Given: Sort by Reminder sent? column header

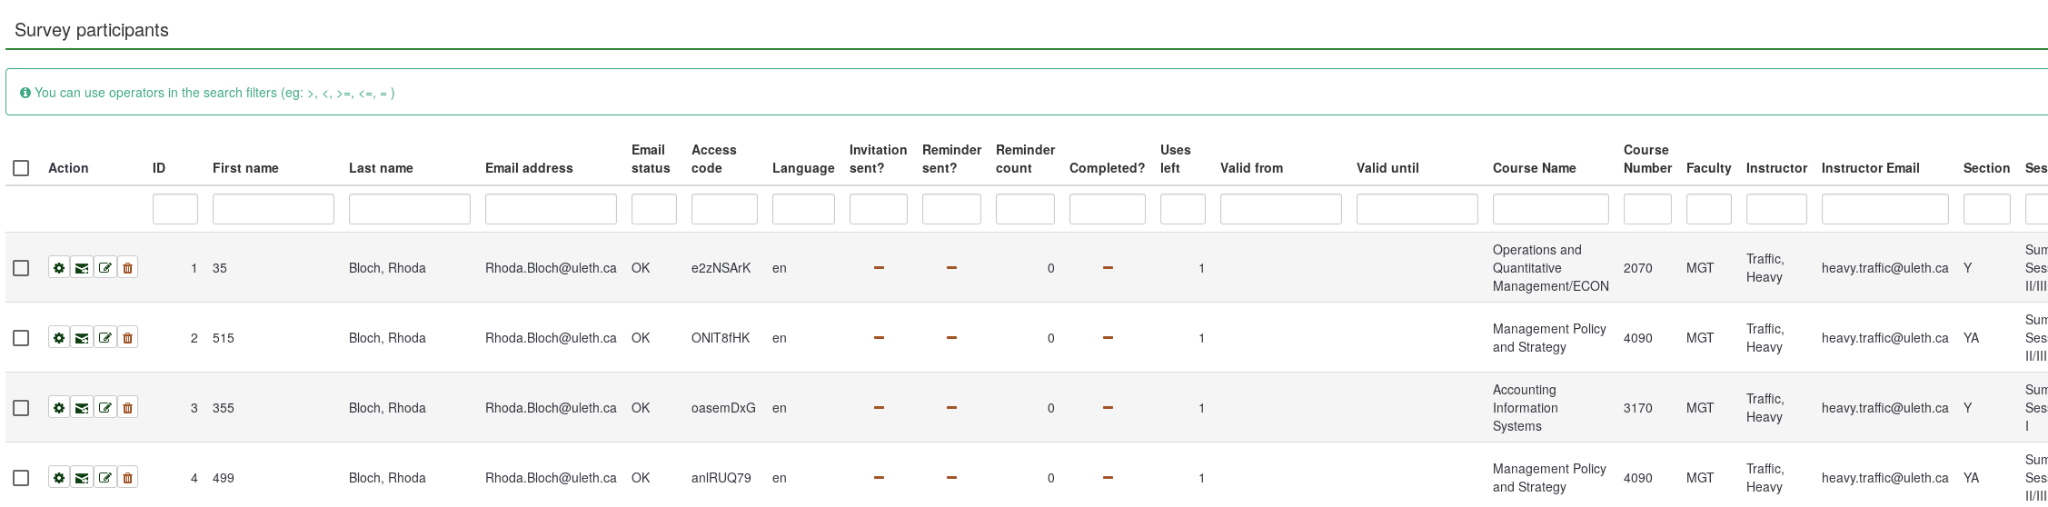Looking at the screenshot, I should point(952,159).
